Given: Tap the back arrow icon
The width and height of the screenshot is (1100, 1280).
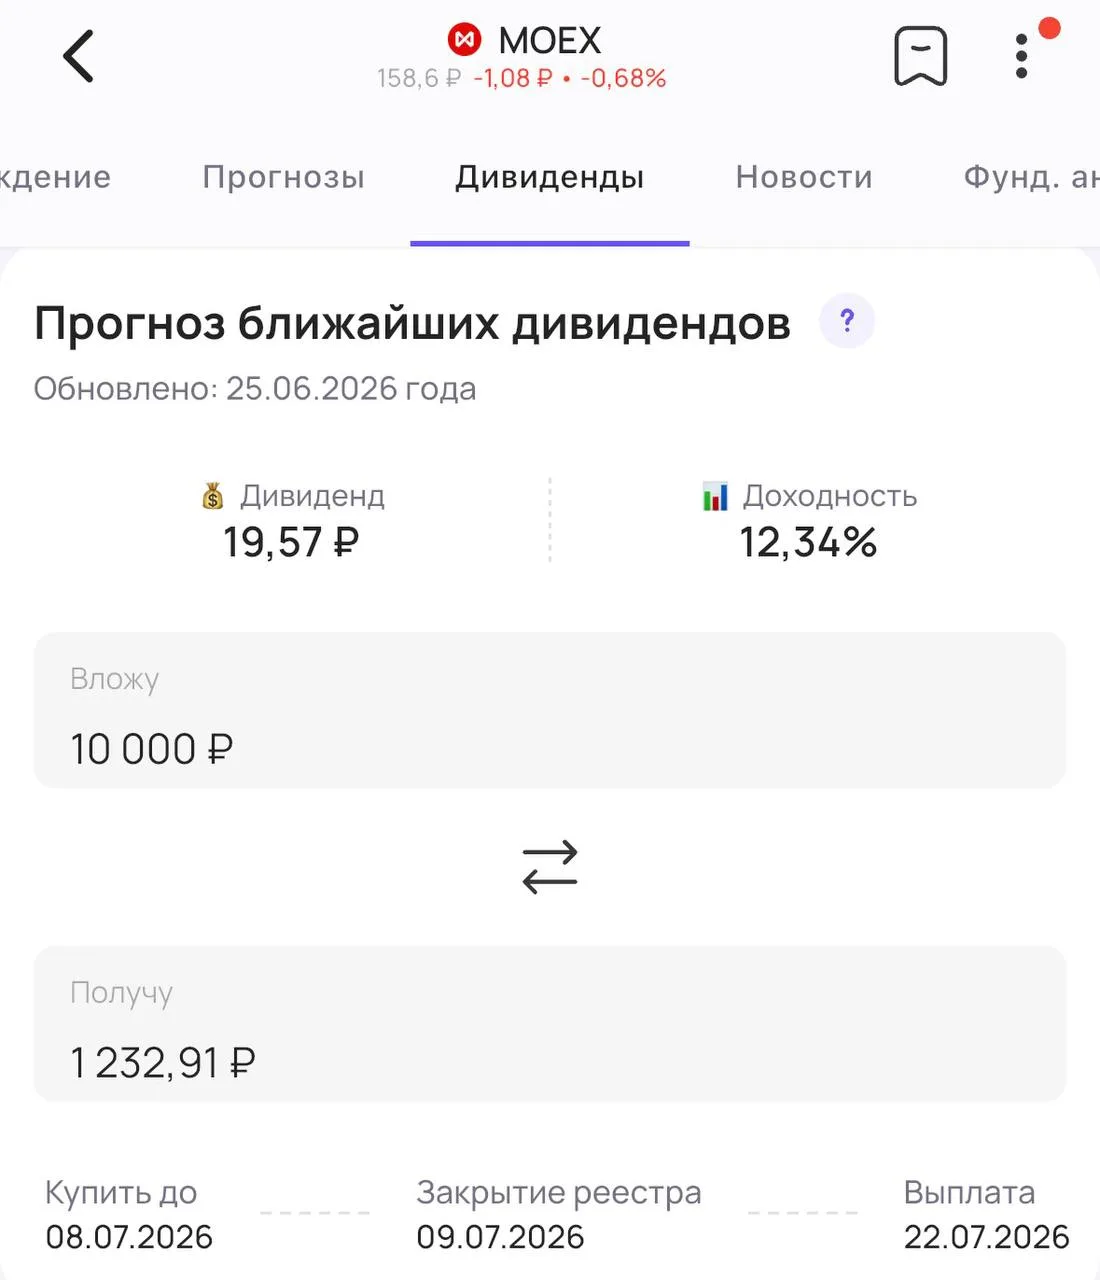Looking at the screenshot, I should (78, 56).
